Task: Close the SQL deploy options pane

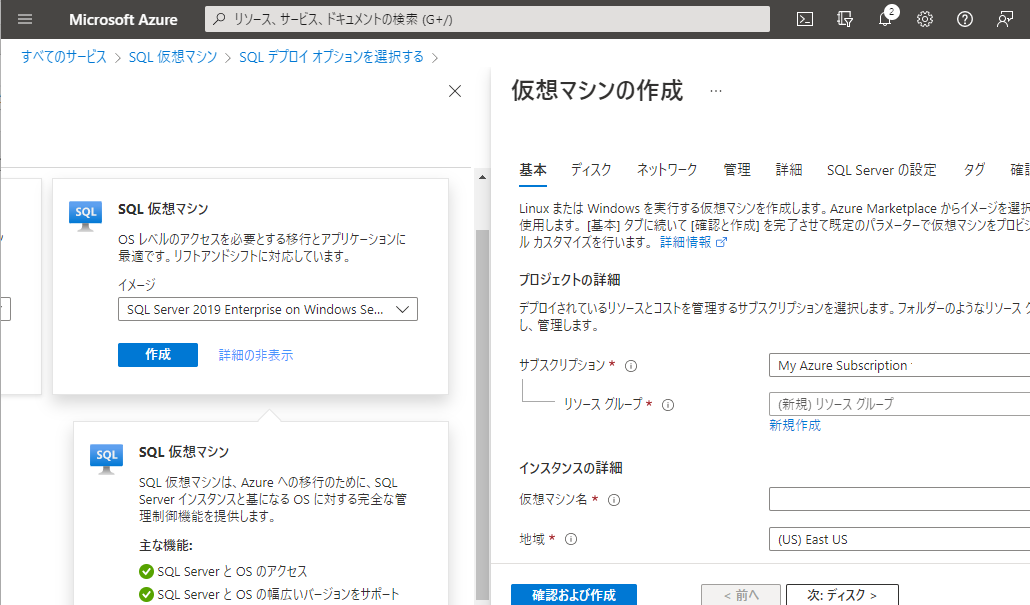Action: 455,91
